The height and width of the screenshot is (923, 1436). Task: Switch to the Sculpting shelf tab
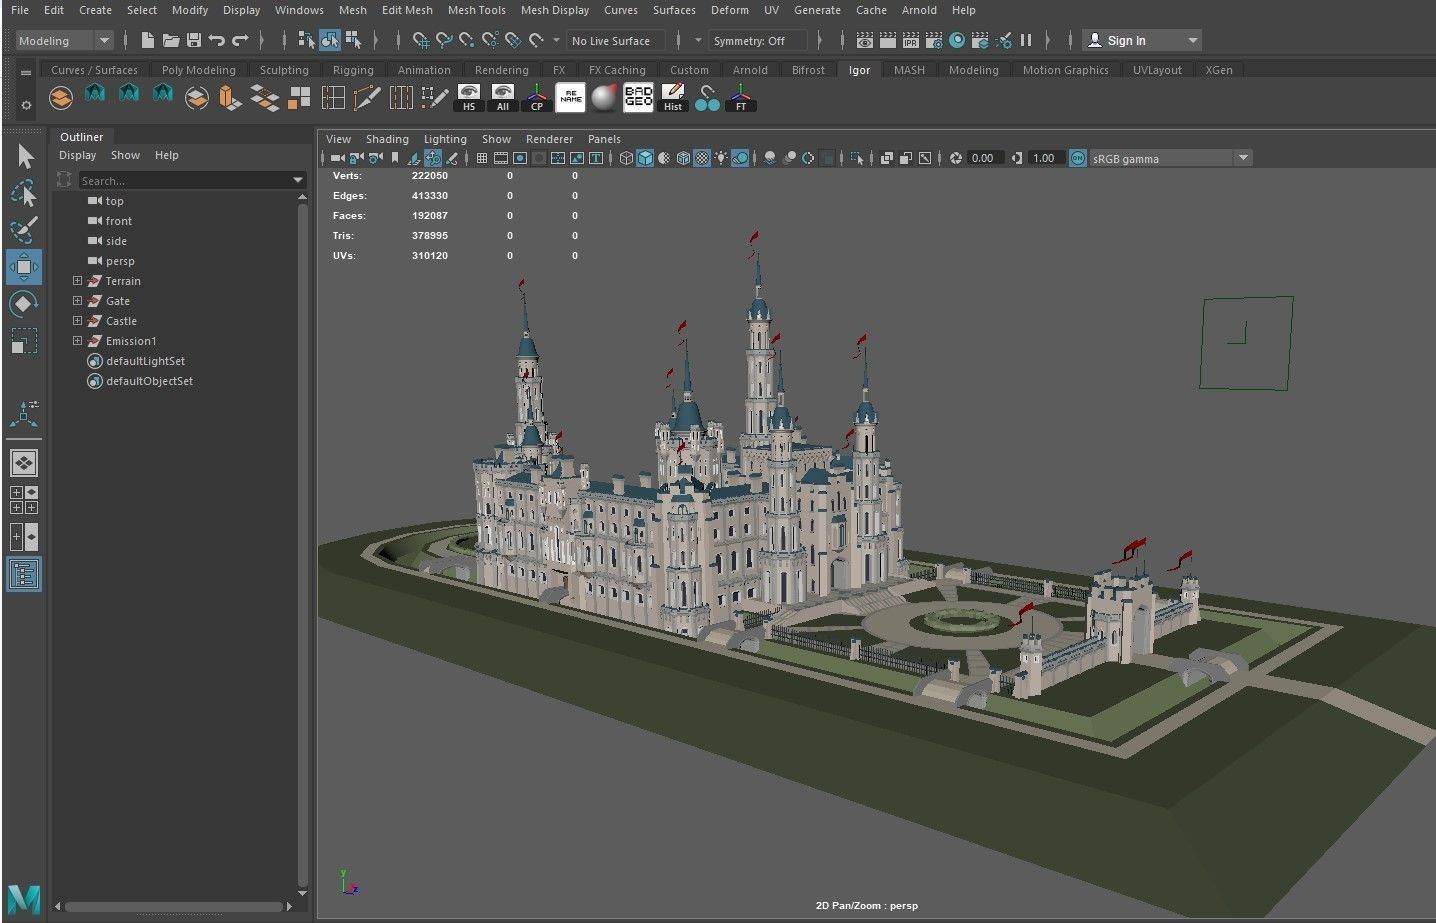tap(284, 70)
